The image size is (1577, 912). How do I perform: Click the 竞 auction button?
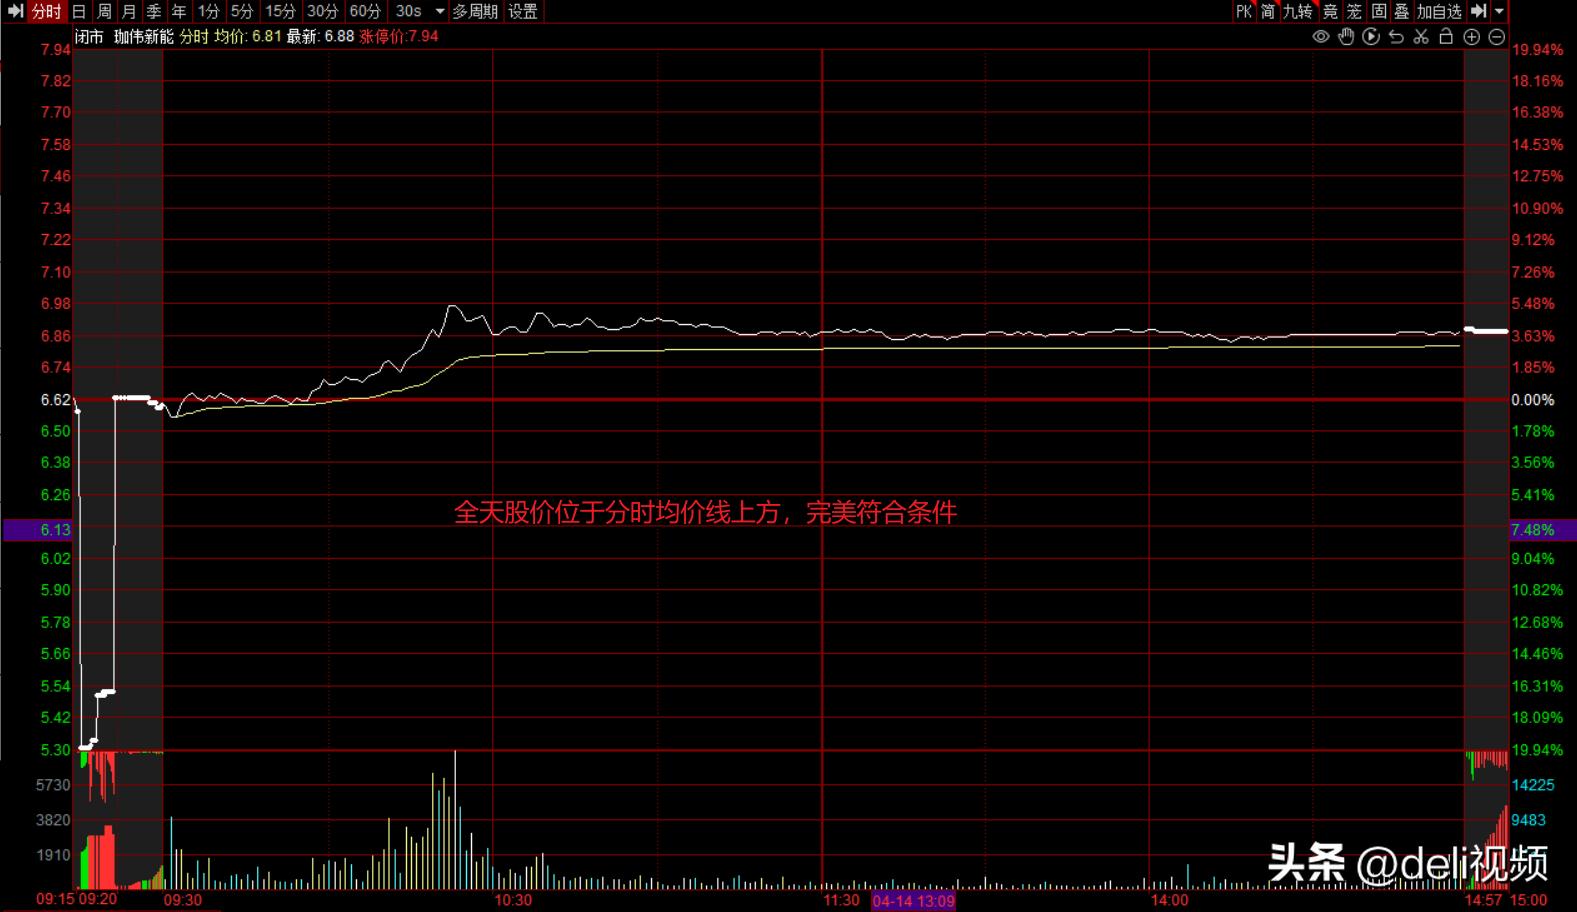tap(1330, 11)
